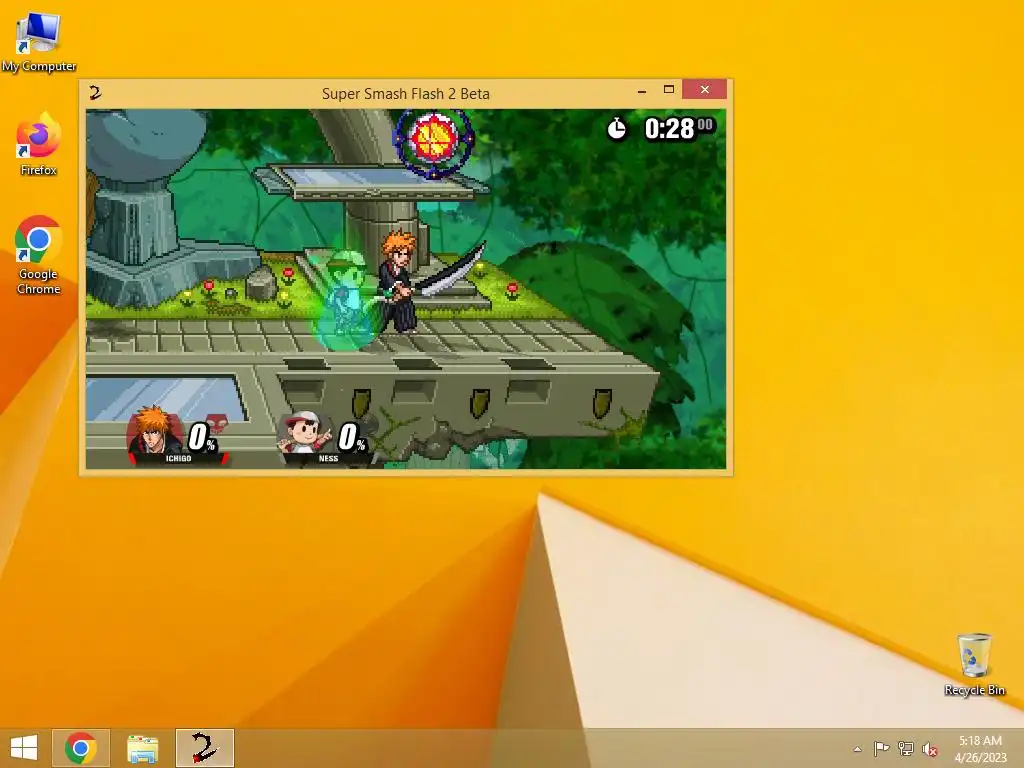Open My Computer desktop icon
The image size is (1024, 768).
pyautogui.click(x=39, y=41)
